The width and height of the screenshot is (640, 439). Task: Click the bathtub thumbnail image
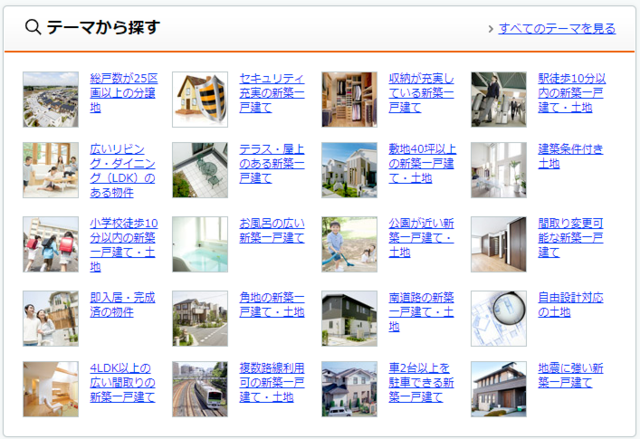pyautogui.click(x=200, y=244)
